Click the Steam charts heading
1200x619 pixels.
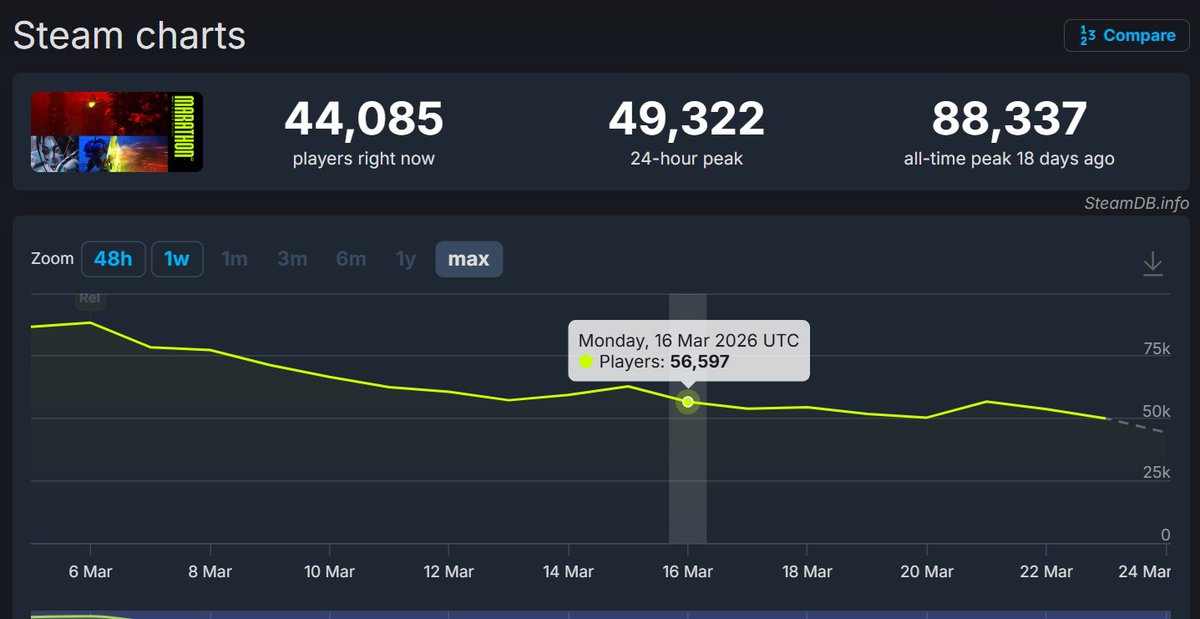(129, 36)
